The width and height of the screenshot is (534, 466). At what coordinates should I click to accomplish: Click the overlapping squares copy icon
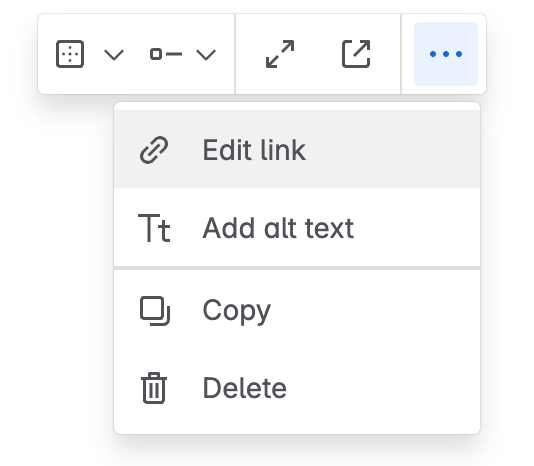[155, 311]
